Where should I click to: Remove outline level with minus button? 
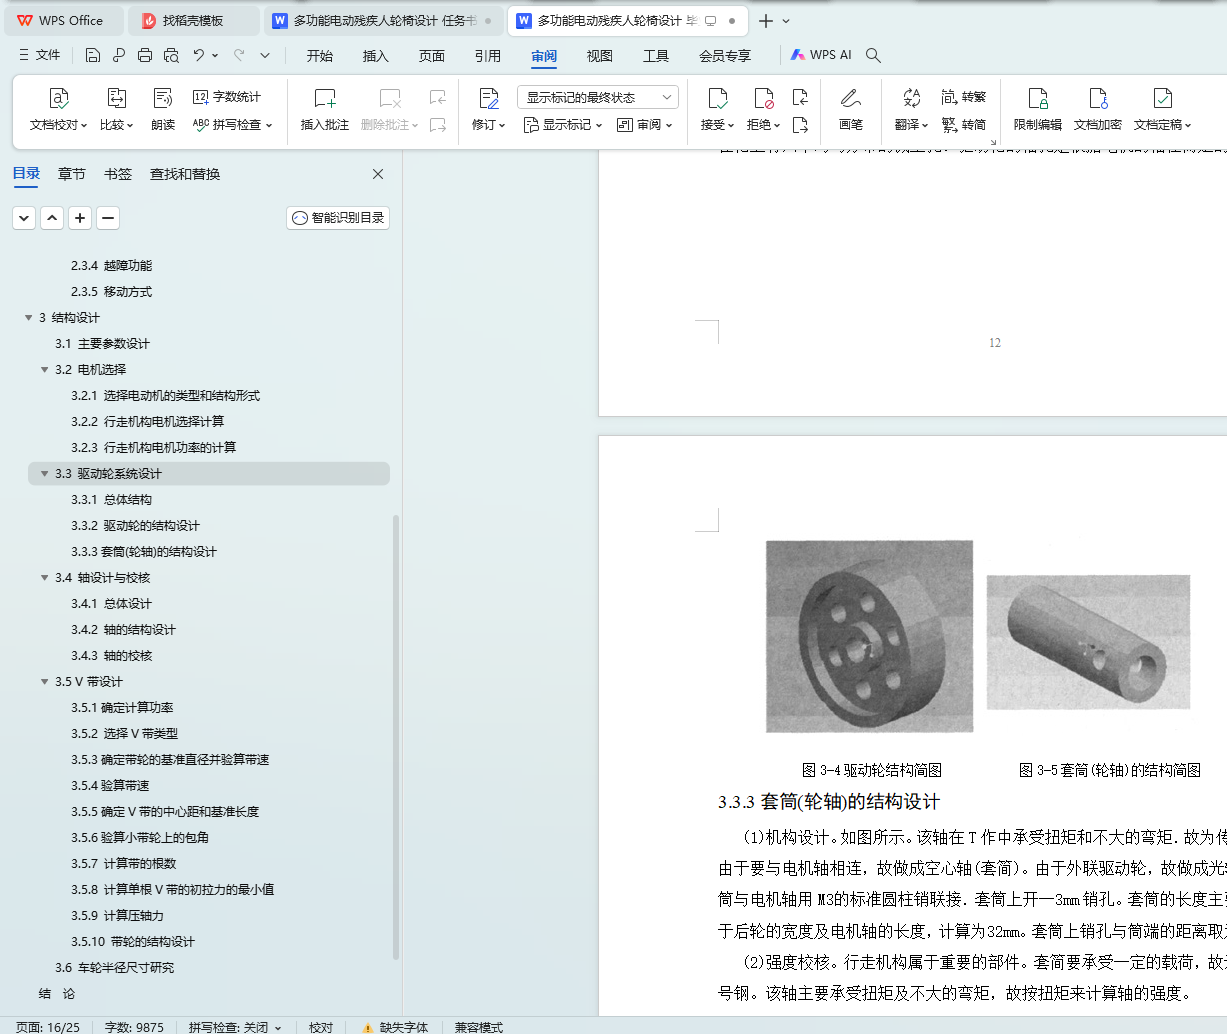coord(108,217)
